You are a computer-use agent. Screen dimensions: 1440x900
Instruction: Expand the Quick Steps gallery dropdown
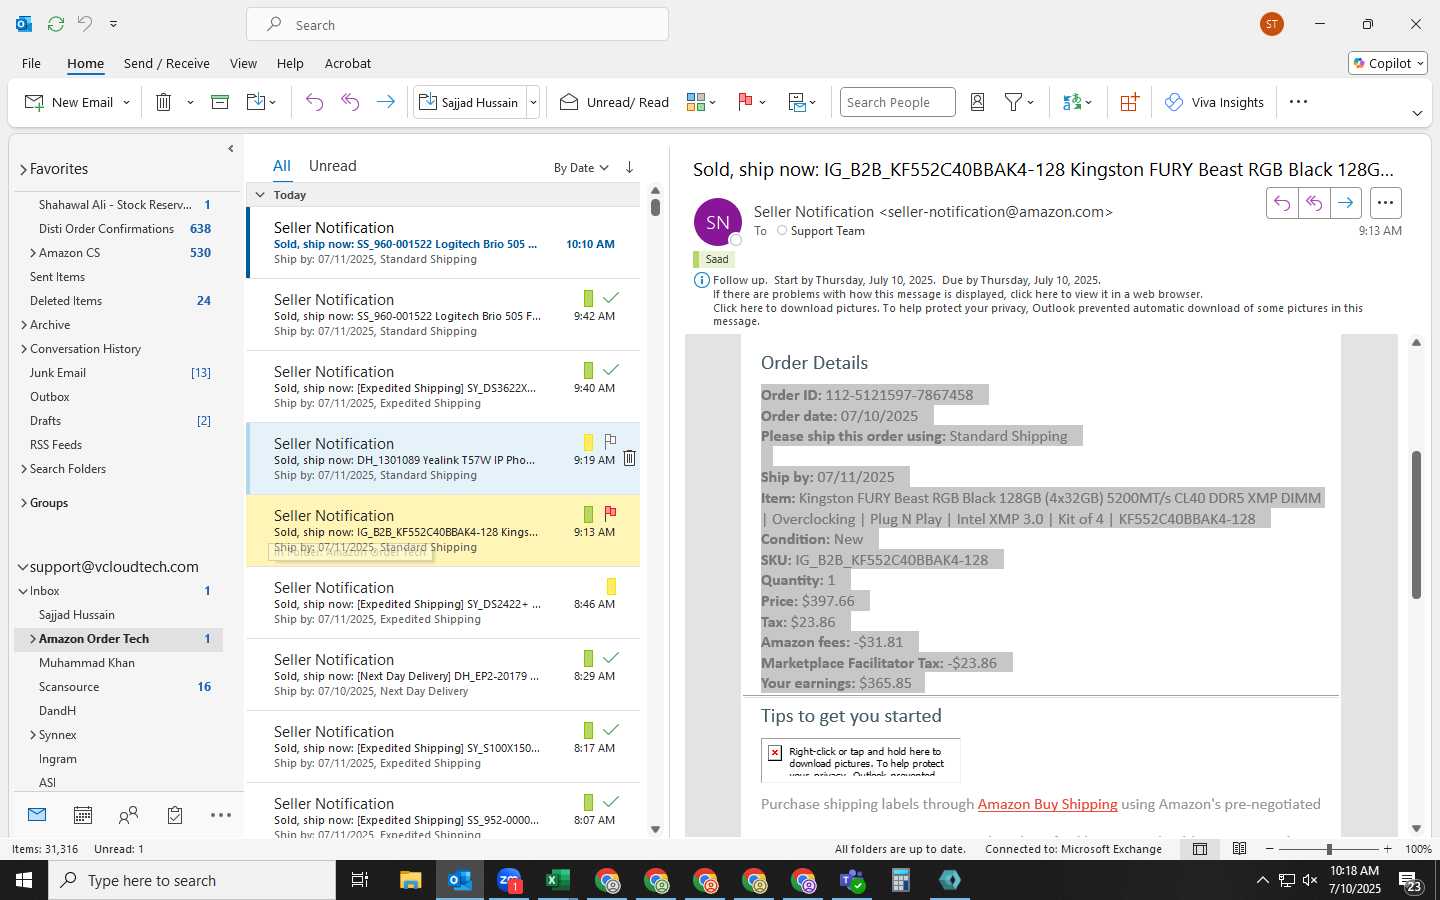coord(533,102)
